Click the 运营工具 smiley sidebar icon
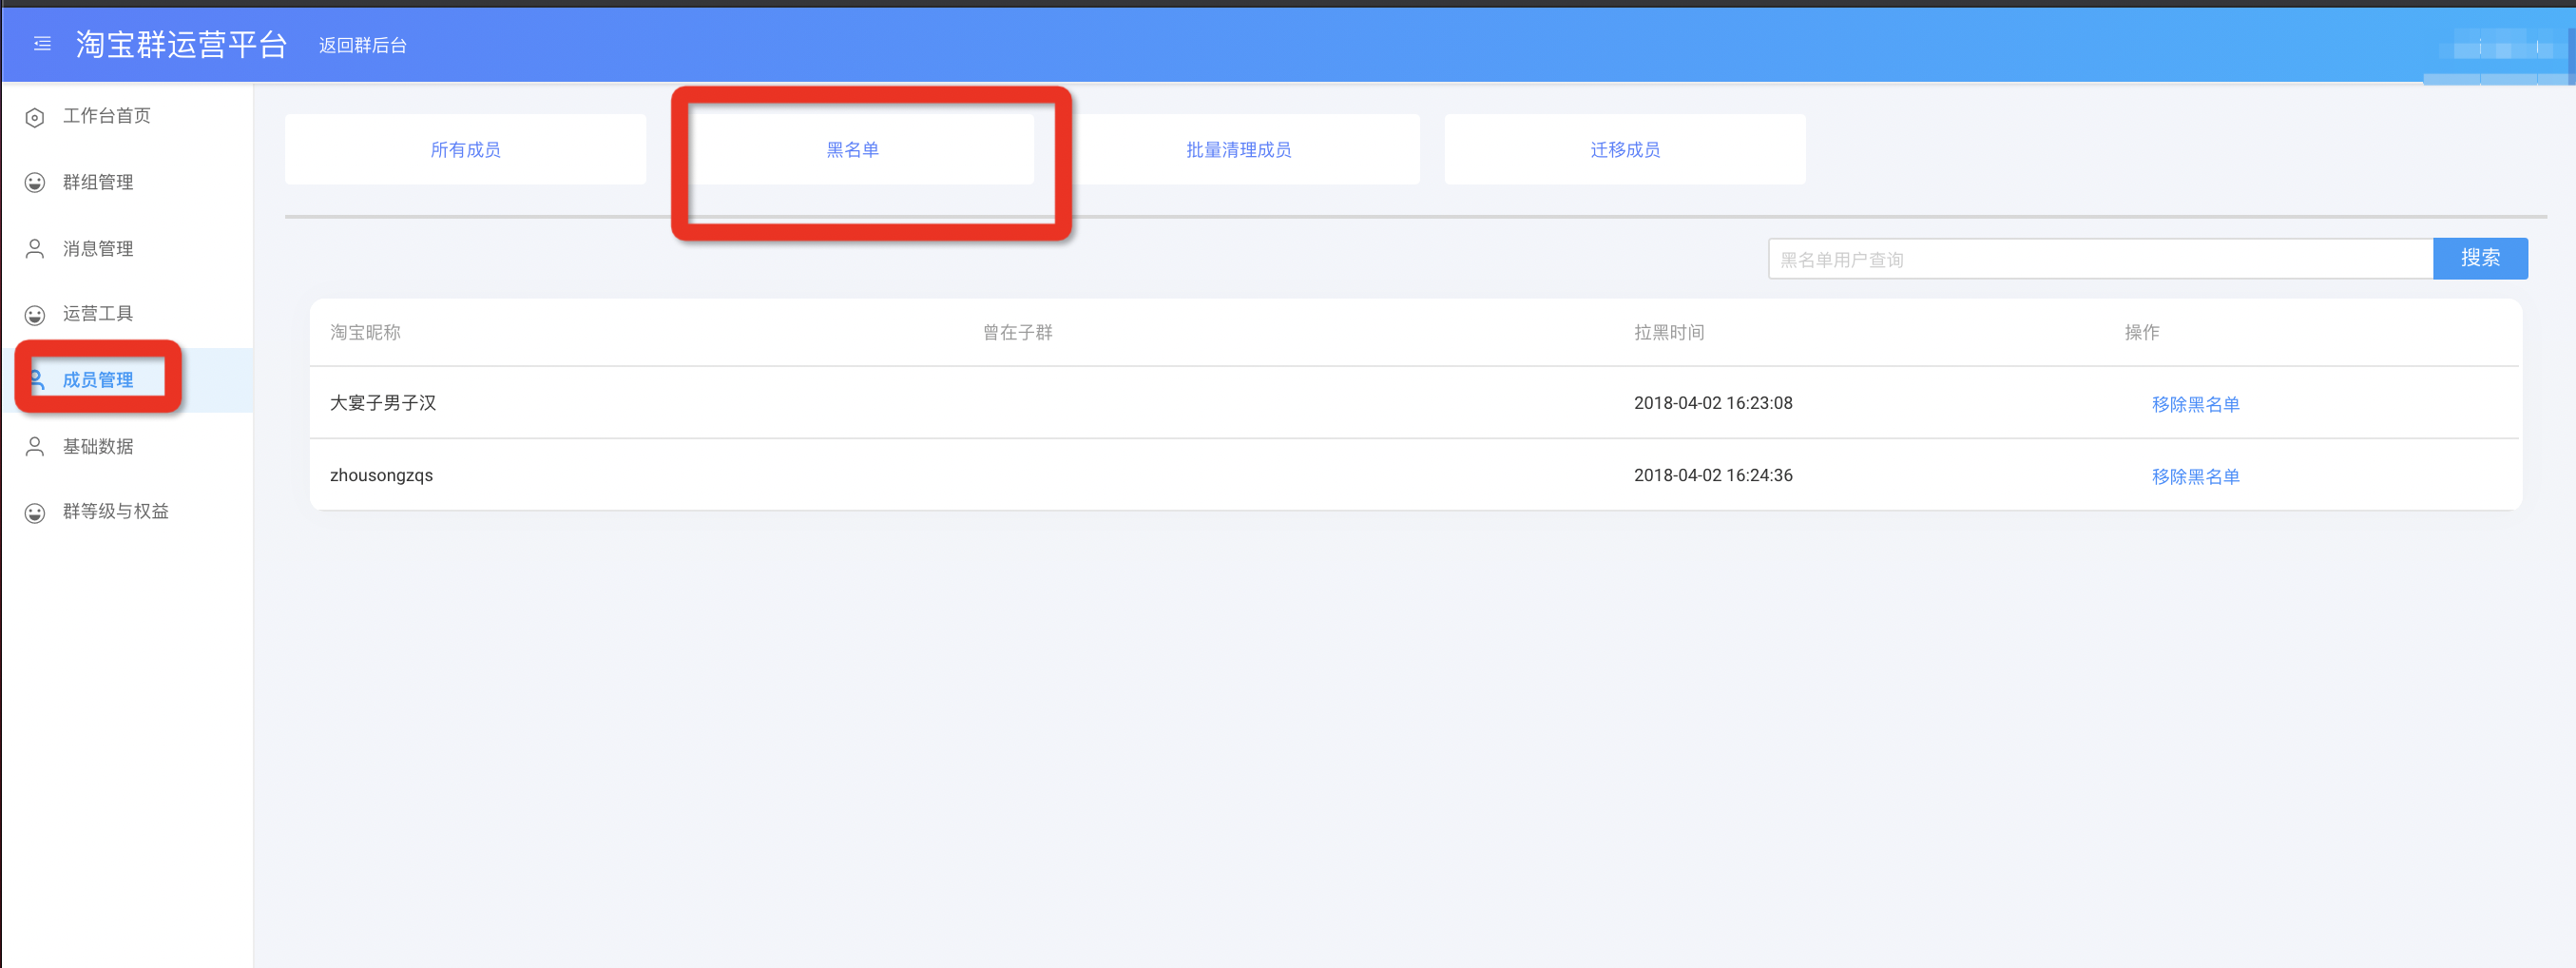This screenshot has height=968, width=2576. point(35,315)
